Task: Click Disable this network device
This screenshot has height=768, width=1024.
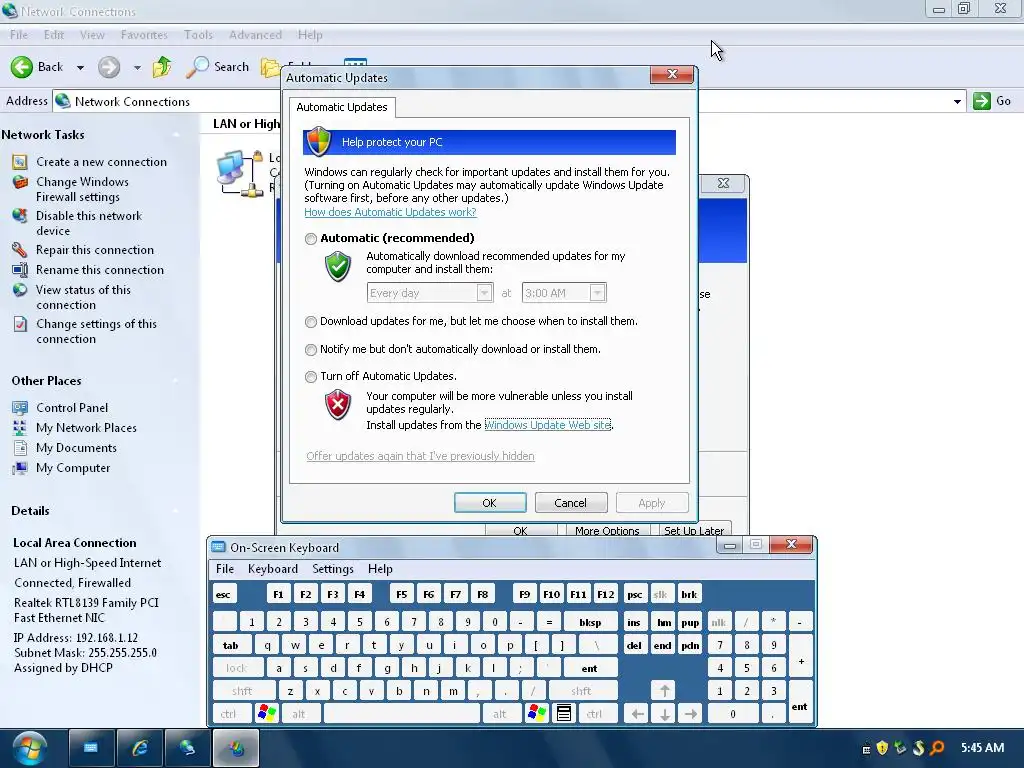Action: click(89, 223)
